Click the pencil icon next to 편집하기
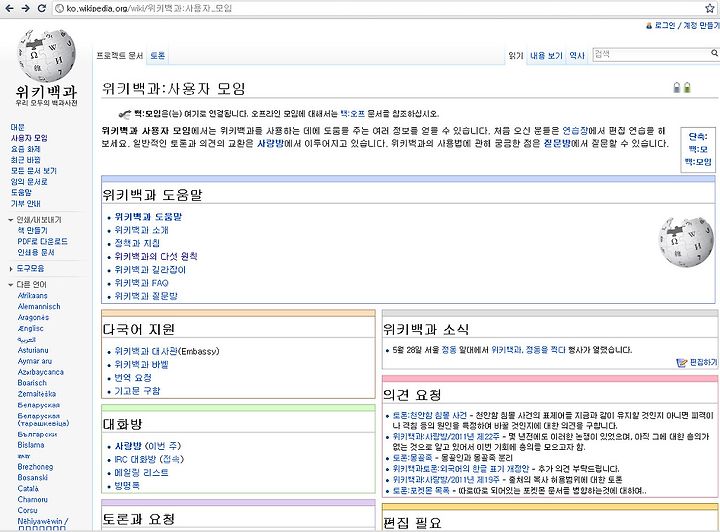Screen dimensions: 720x532 click(682, 363)
